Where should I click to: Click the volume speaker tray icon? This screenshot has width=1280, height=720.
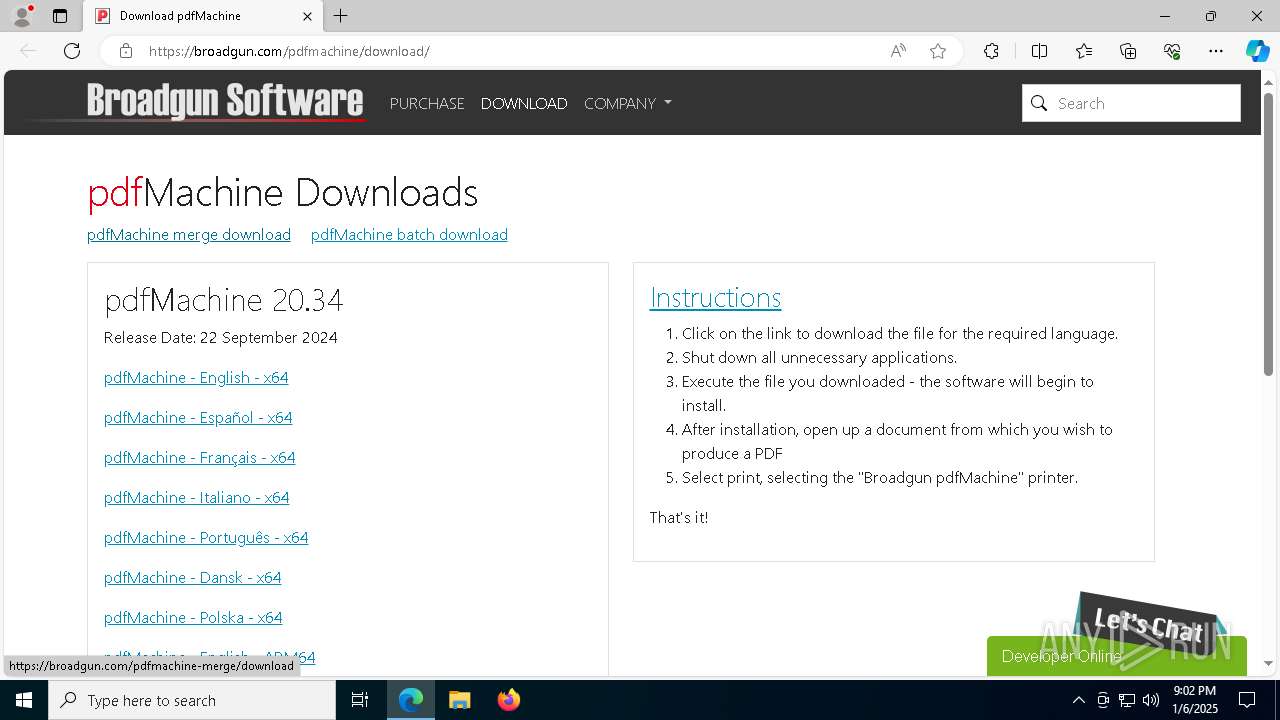[x=1151, y=700]
